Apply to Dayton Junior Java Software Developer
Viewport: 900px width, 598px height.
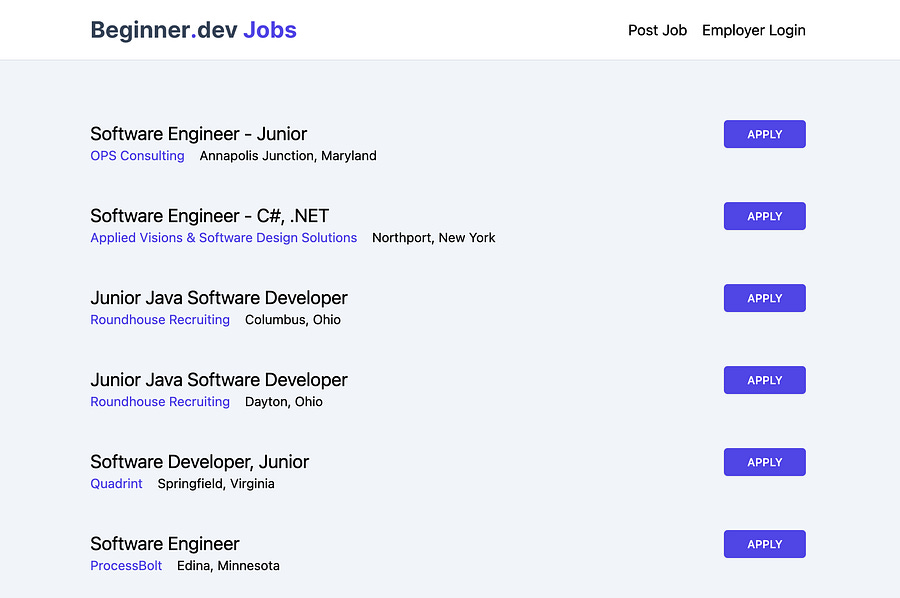click(x=765, y=380)
